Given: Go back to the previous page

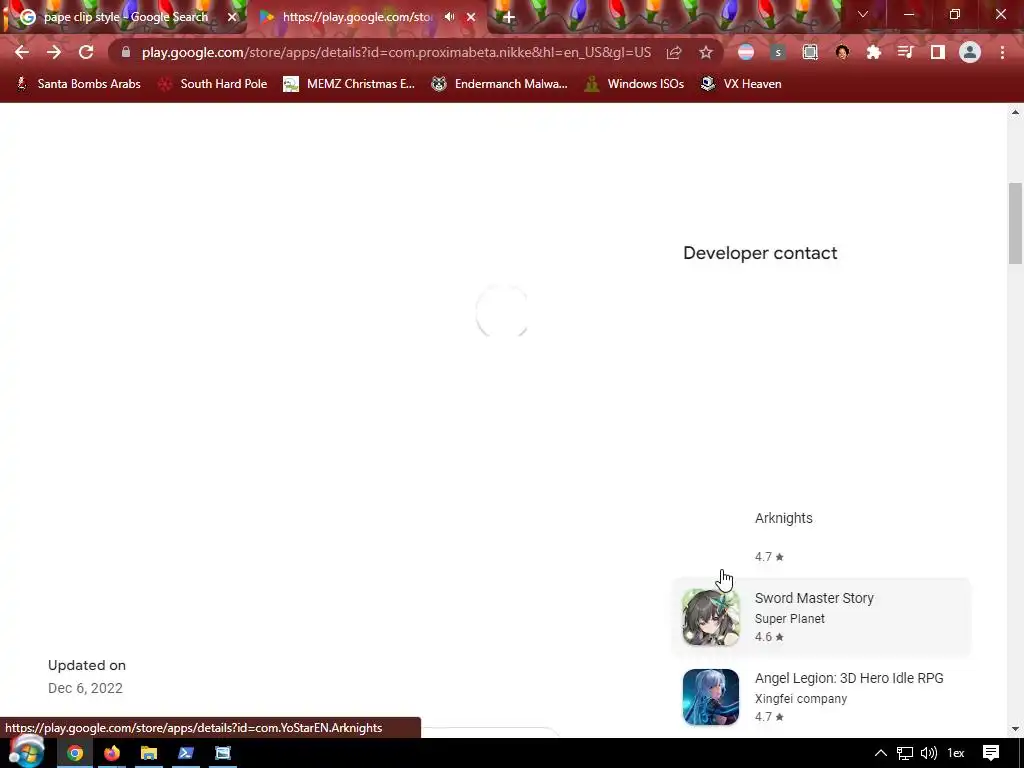Looking at the screenshot, I should (22, 52).
